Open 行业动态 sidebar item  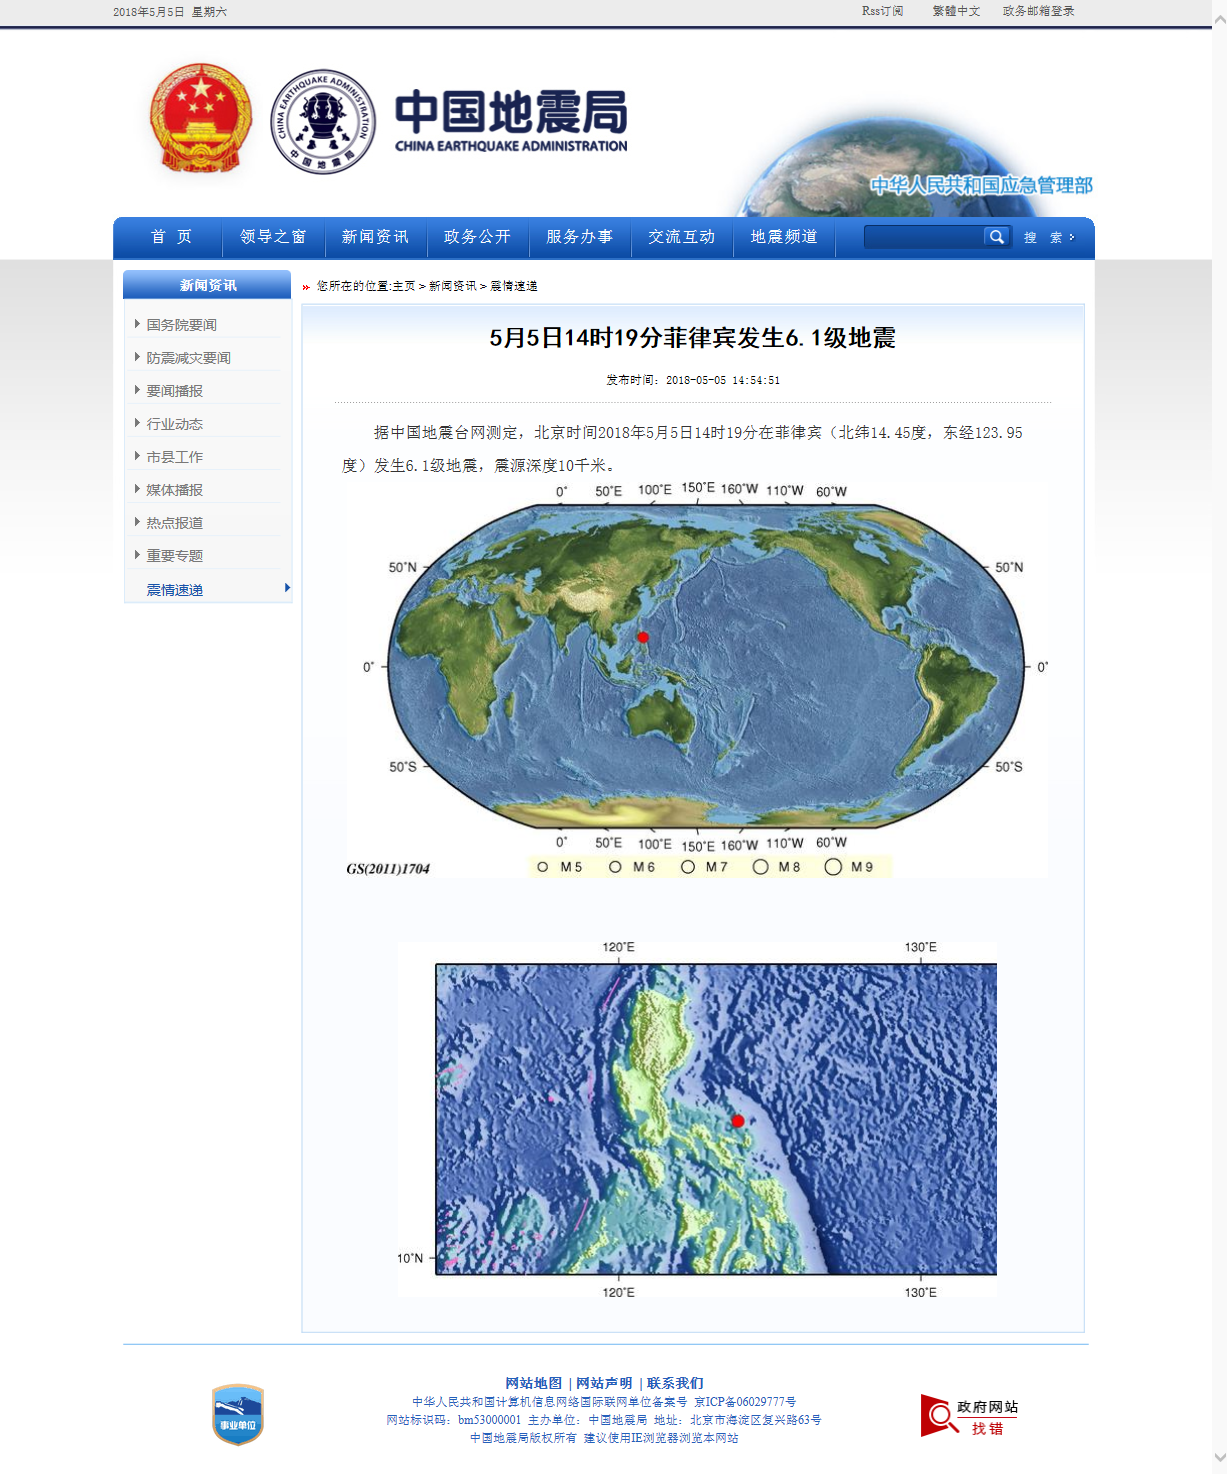(174, 424)
